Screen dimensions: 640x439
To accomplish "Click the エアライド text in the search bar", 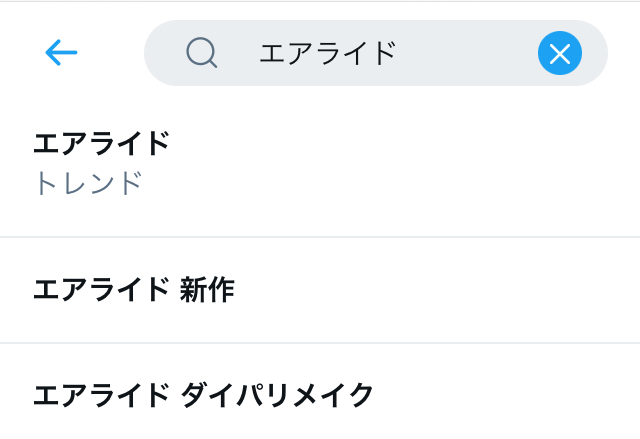I will 328,53.
